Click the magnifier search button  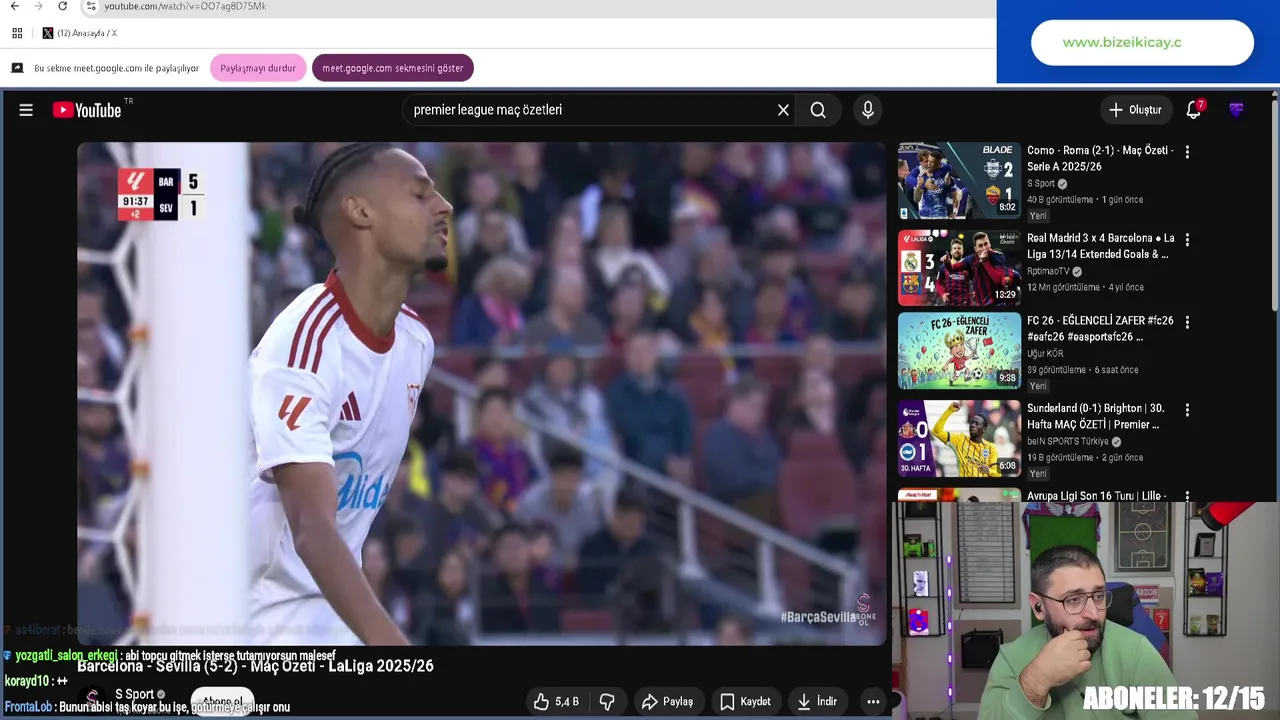pos(818,110)
